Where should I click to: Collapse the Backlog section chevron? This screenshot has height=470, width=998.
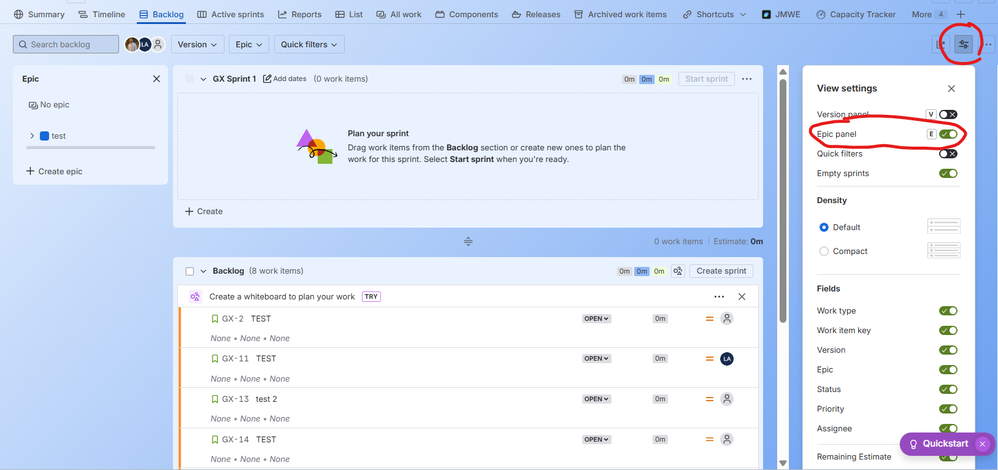point(204,271)
